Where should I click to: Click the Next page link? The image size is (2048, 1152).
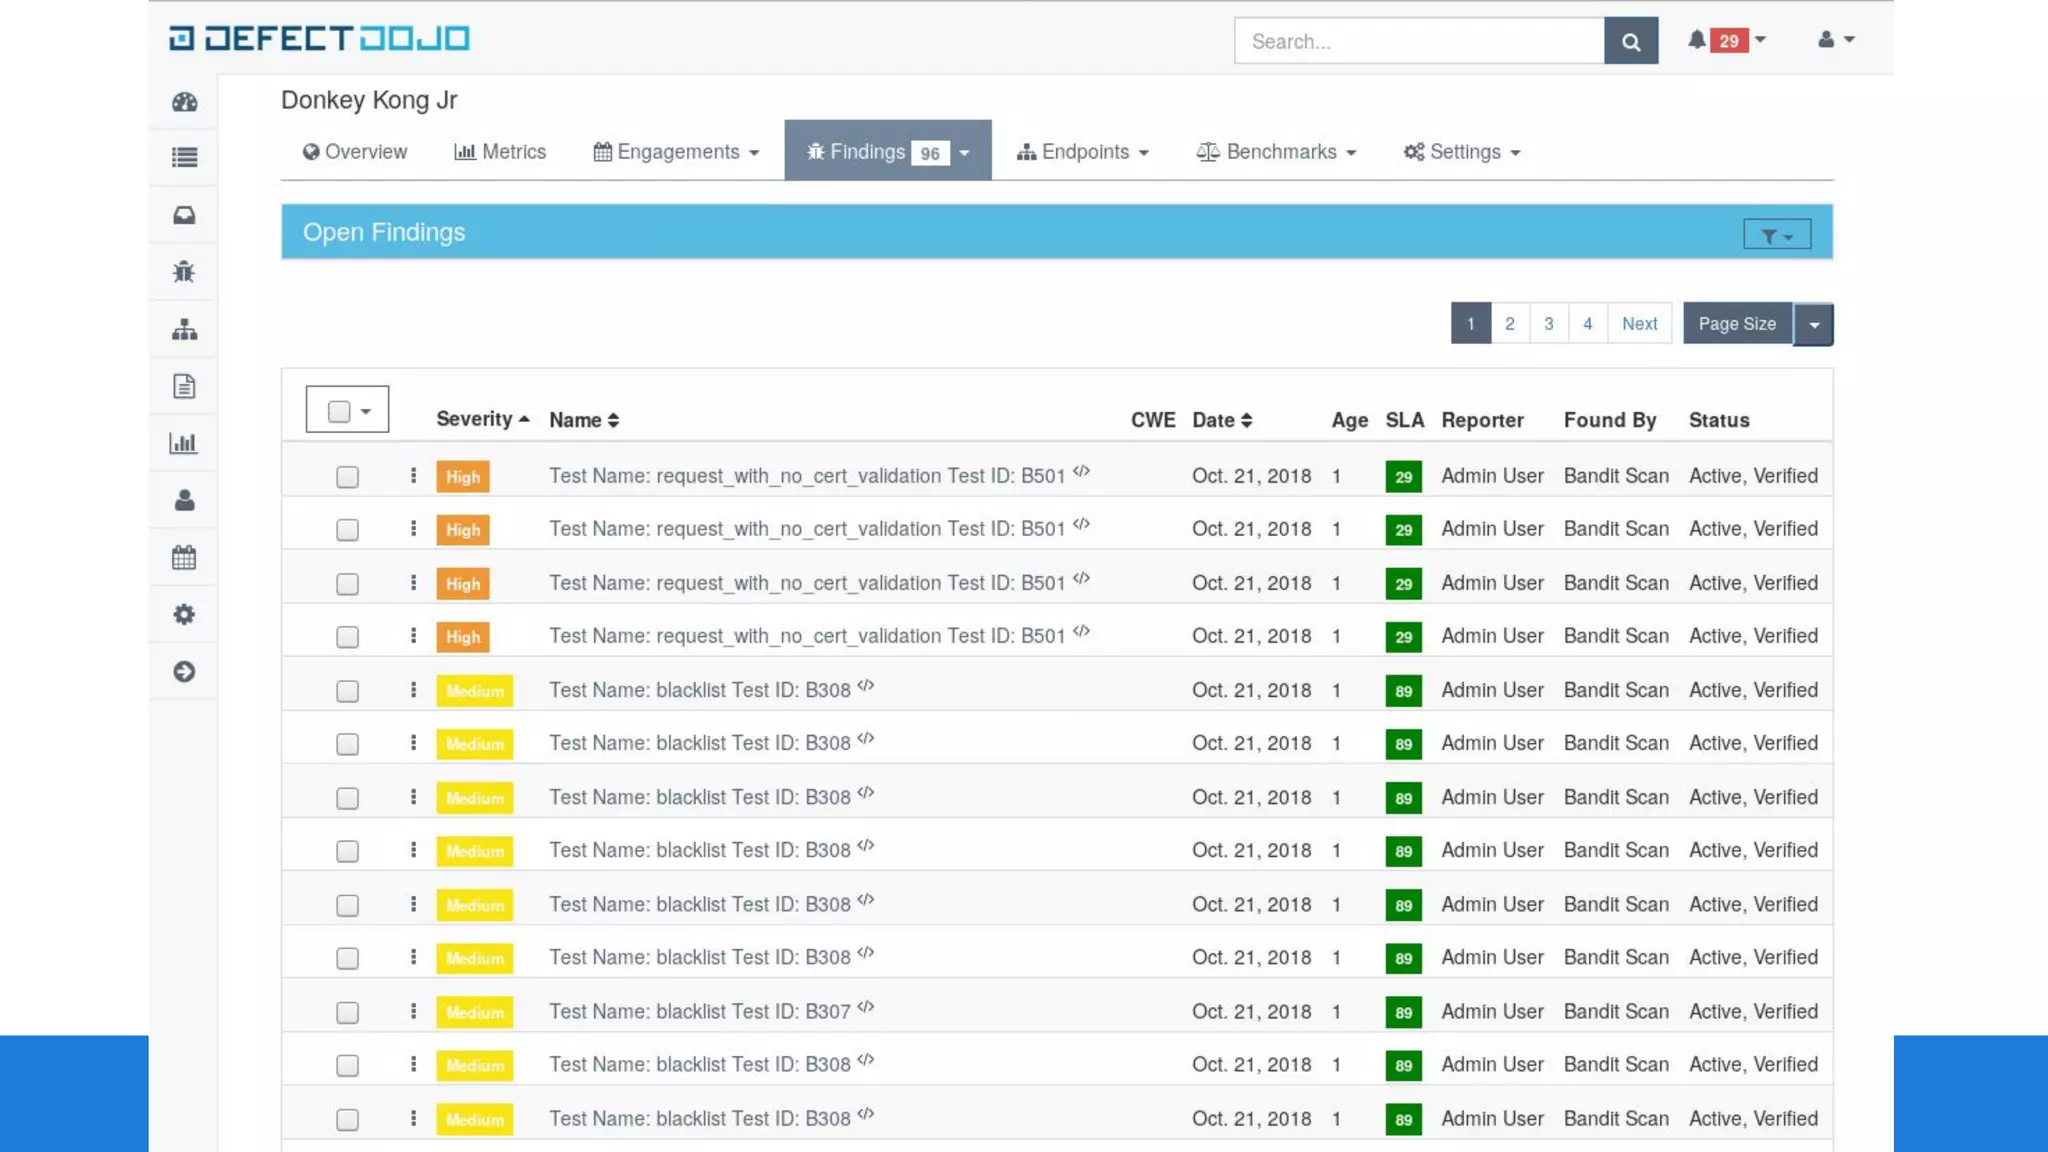click(1640, 324)
